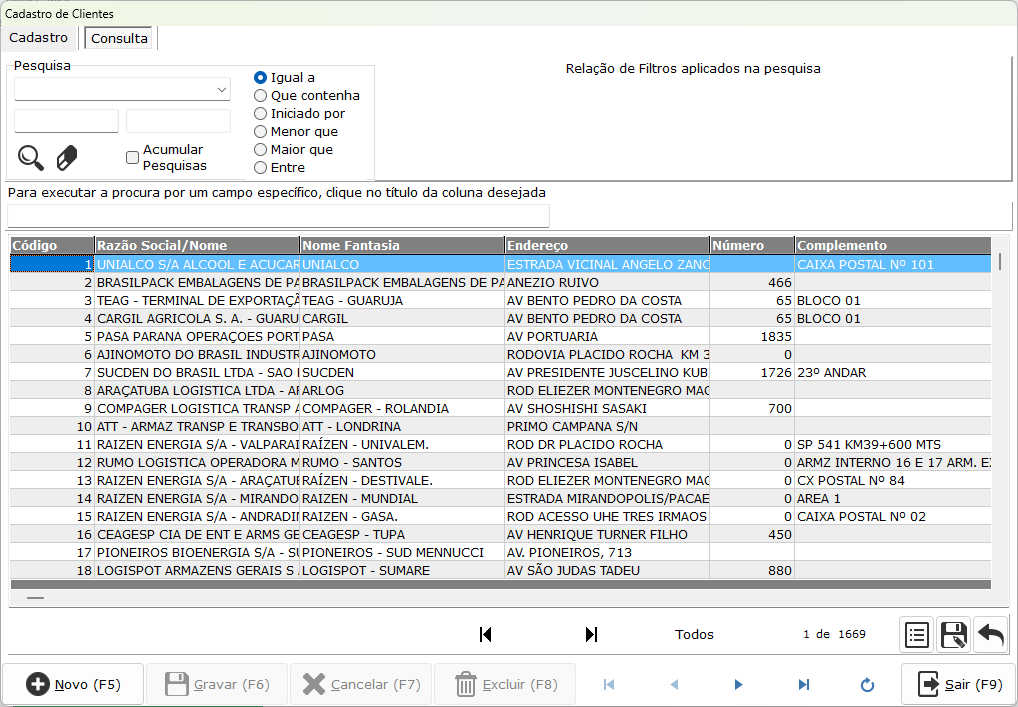Jump to the first grid page icon
This screenshot has height=707, width=1018.
[485, 634]
